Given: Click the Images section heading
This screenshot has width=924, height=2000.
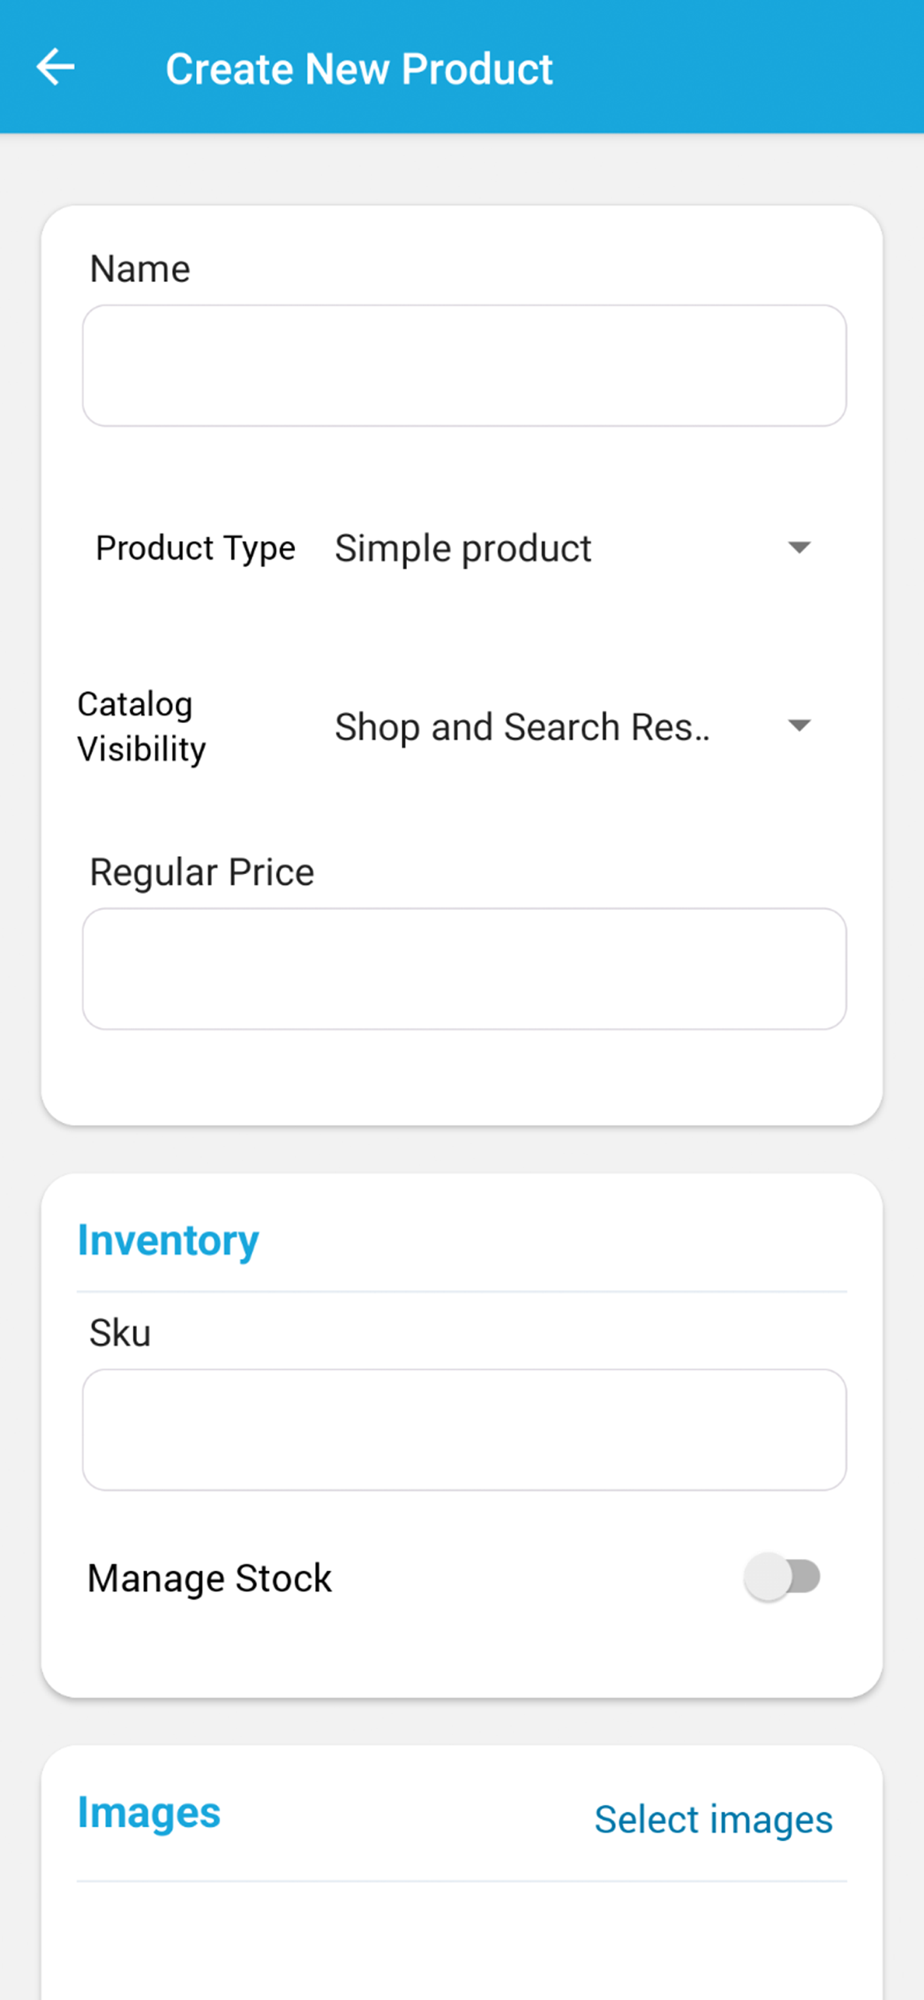Looking at the screenshot, I should 149,1813.
